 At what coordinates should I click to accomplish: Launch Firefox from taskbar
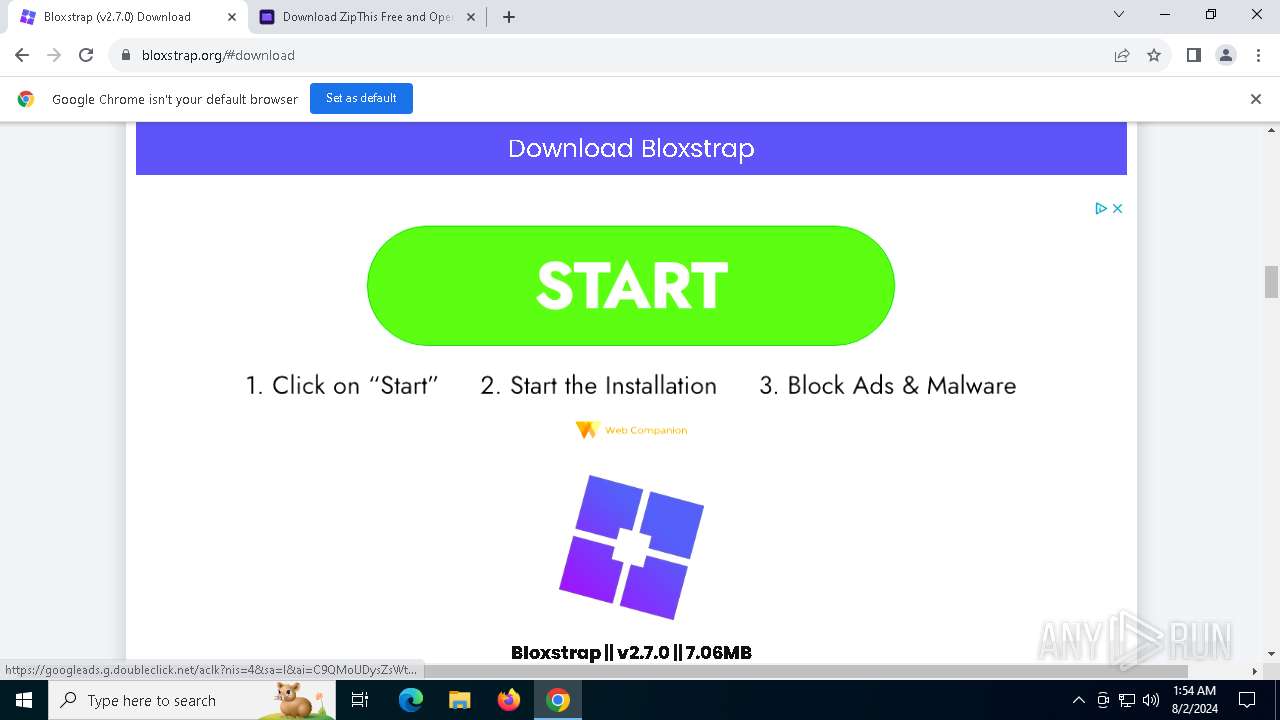point(509,700)
